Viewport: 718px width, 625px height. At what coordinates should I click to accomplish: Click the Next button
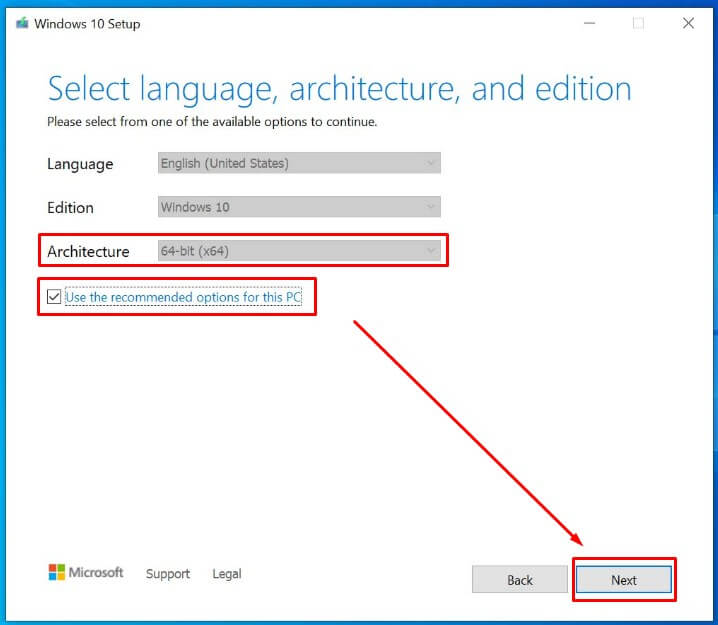coord(624,580)
